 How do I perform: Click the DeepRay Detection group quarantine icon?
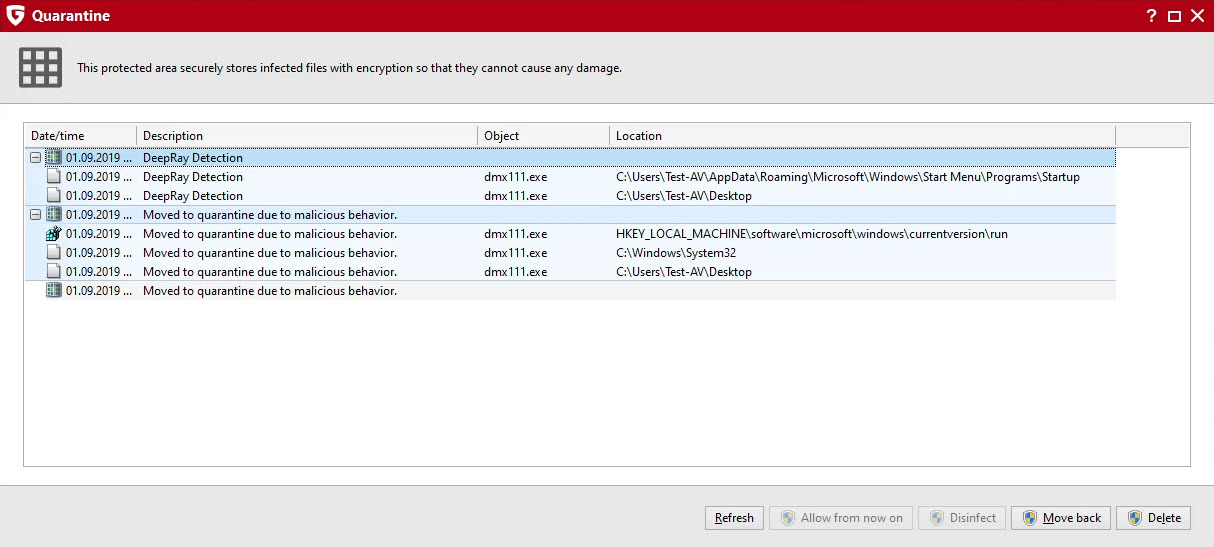pyautogui.click(x=54, y=158)
